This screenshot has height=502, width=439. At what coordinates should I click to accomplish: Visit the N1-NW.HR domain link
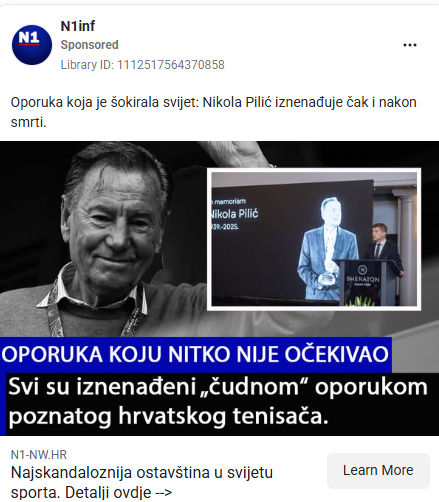click(x=39, y=455)
